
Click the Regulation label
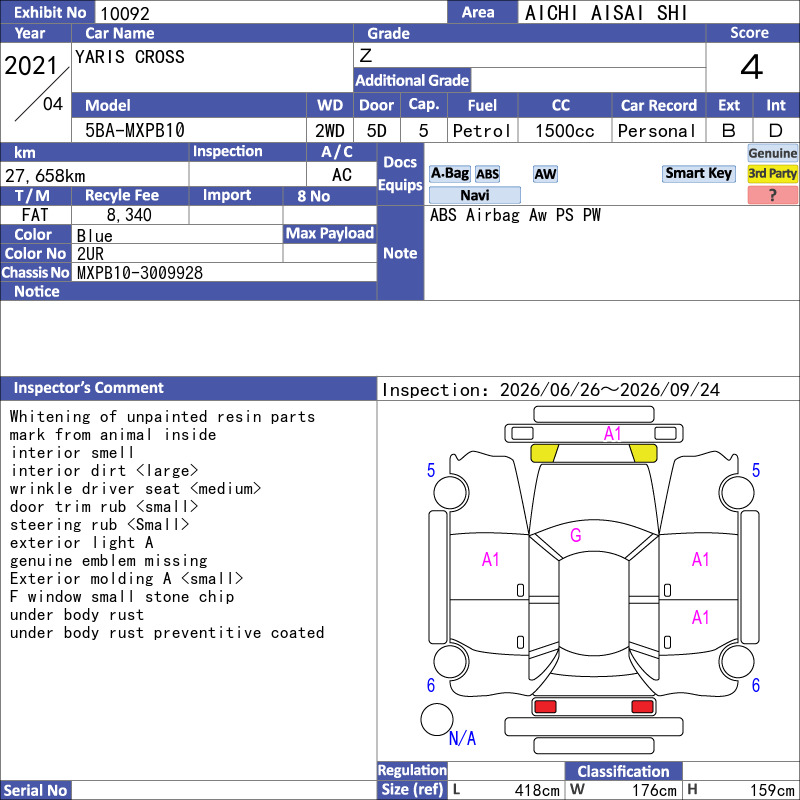point(412,770)
